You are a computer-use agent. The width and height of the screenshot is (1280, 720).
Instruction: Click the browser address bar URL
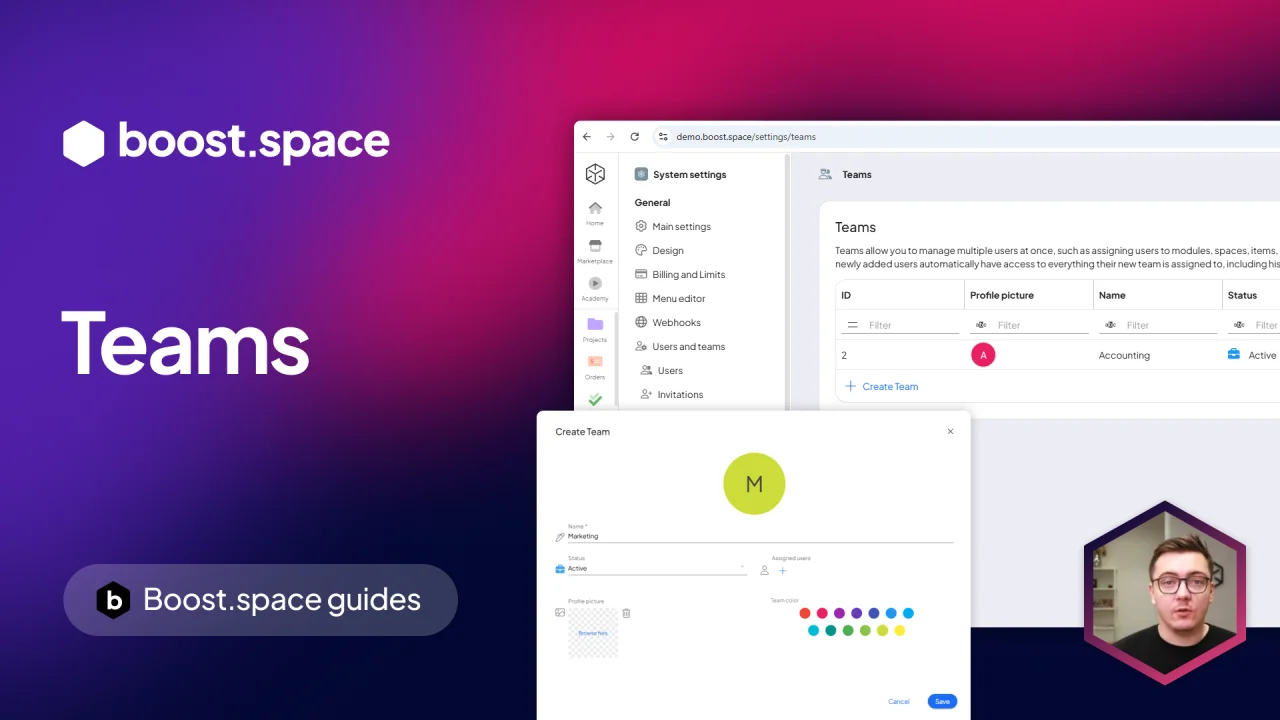click(746, 137)
